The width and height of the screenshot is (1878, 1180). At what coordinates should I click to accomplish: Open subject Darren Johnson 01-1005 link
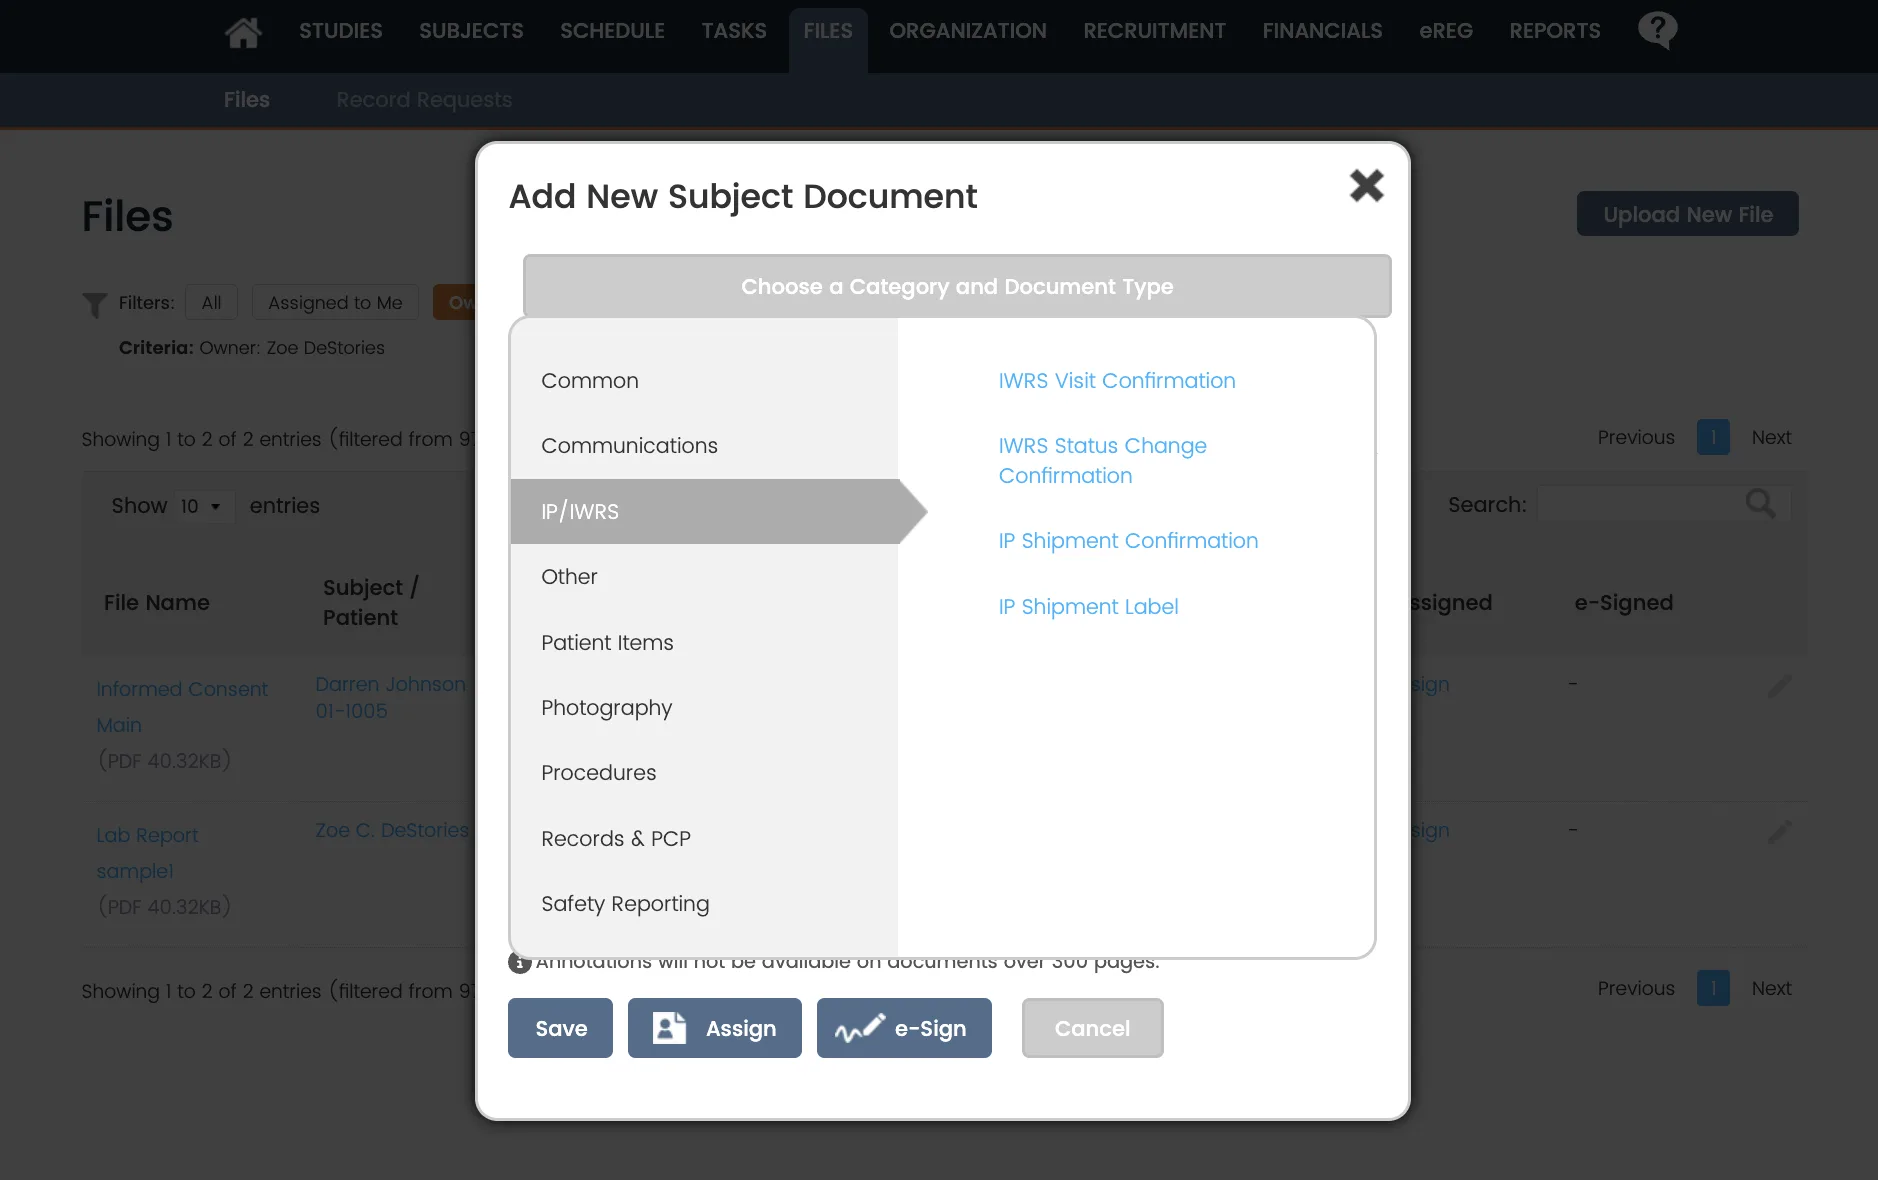pyautogui.click(x=391, y=698)
